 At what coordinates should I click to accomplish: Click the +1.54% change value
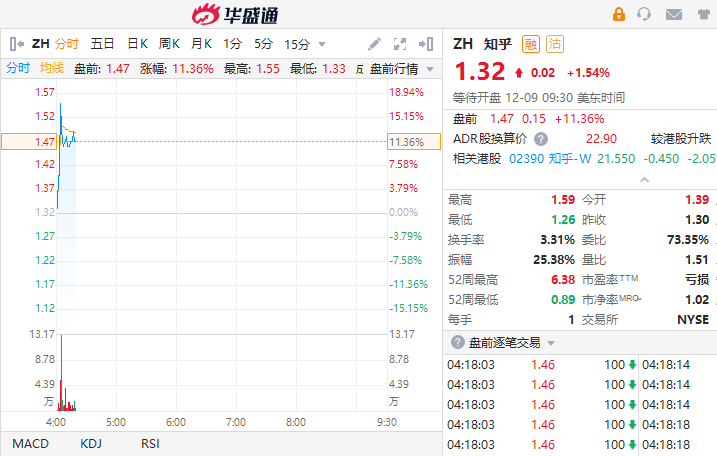click(x=588, y=73)
